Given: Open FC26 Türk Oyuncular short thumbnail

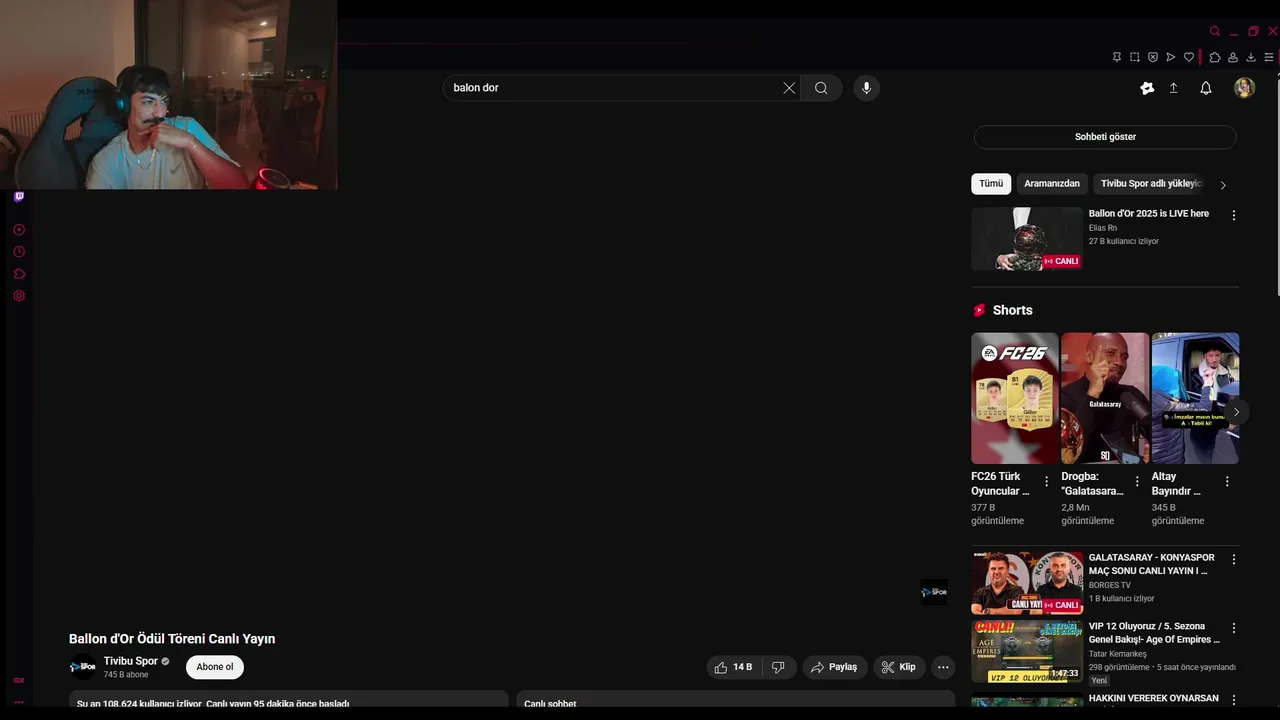Looking at the screenshot, I should click(1014, 398).
